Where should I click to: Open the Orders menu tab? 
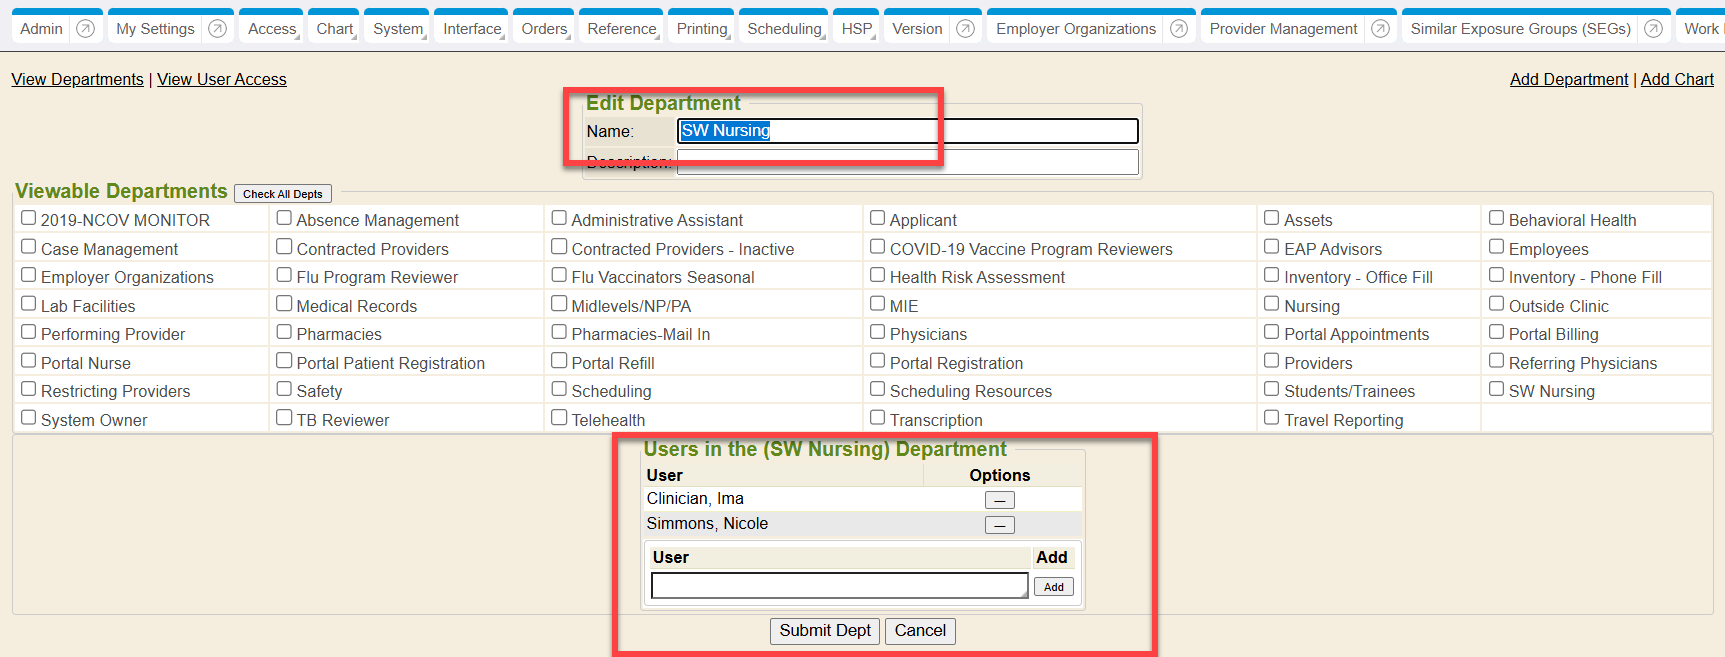click(544, 29)
